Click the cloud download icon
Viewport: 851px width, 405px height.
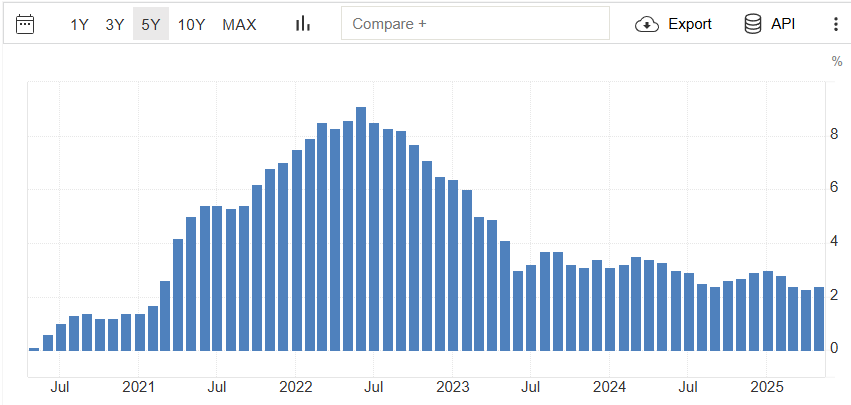coord(647,24)
